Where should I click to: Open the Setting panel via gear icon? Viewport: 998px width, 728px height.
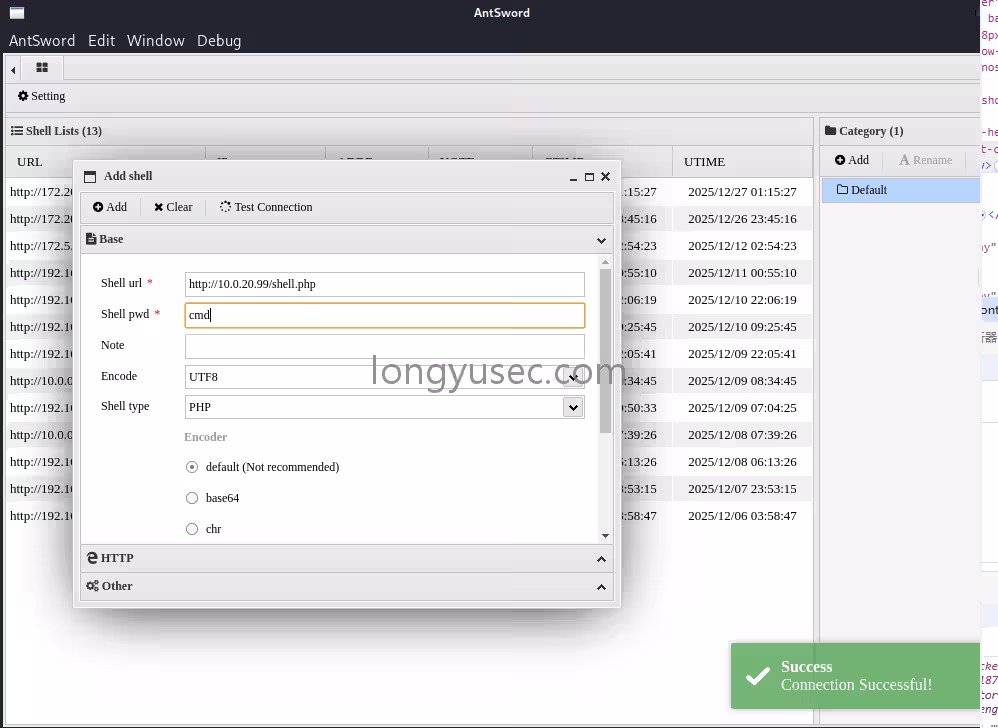pyautogui.click(x=41, y=96)
